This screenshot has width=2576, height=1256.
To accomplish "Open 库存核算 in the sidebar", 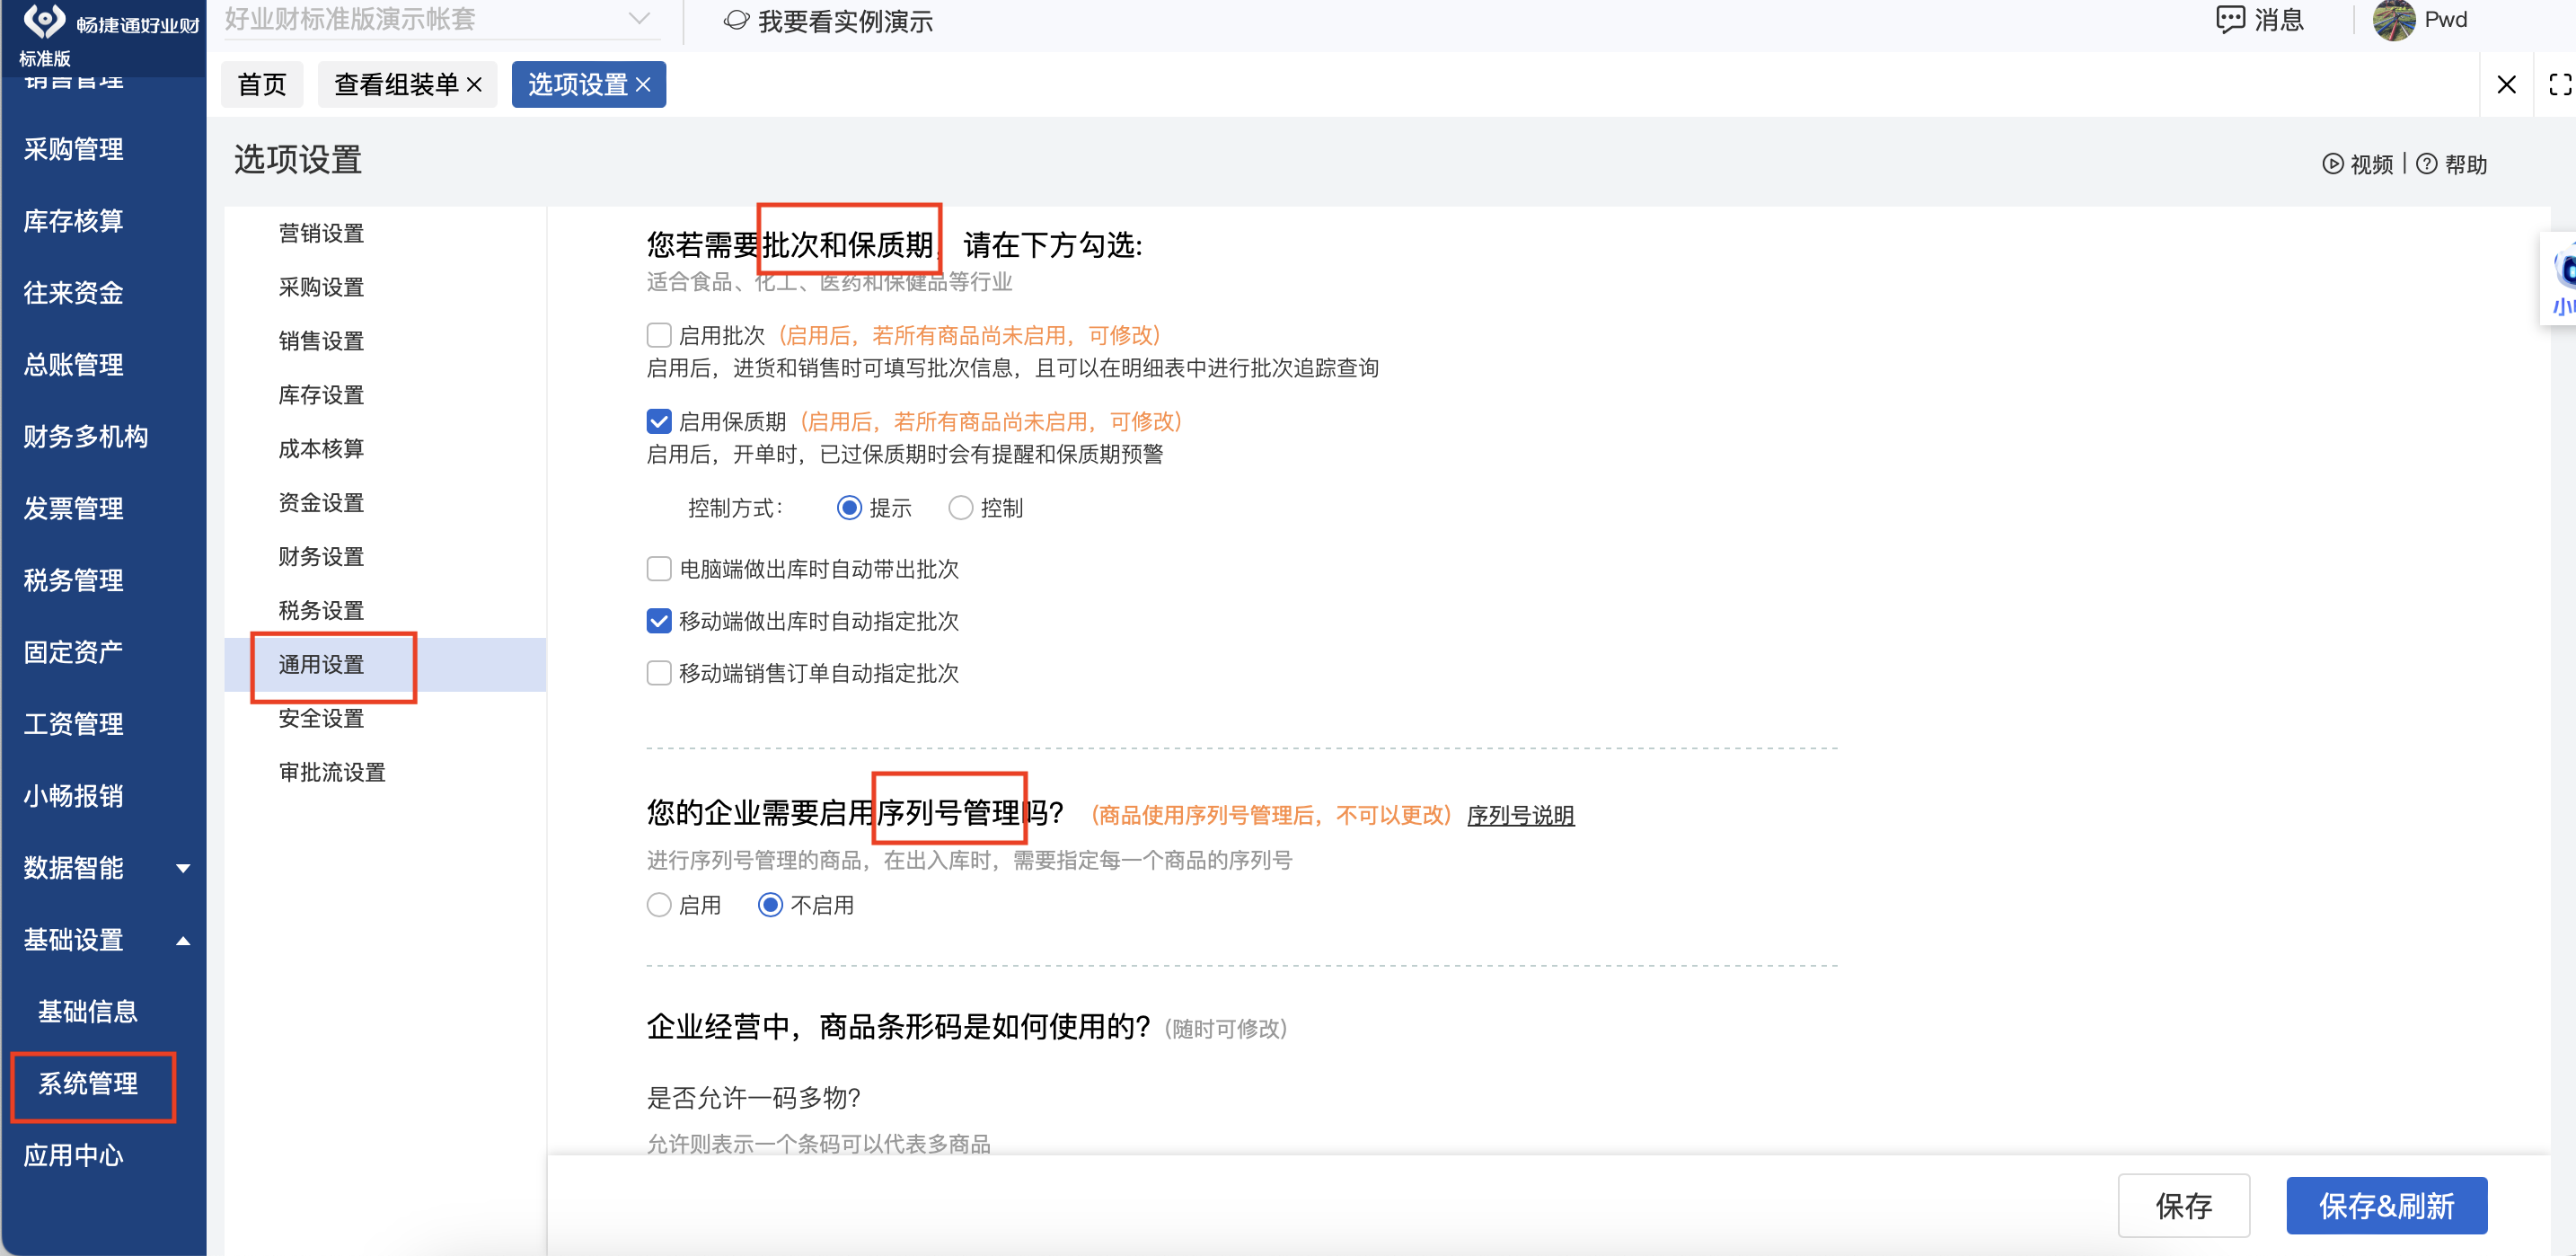I will [x=74, y=221].
